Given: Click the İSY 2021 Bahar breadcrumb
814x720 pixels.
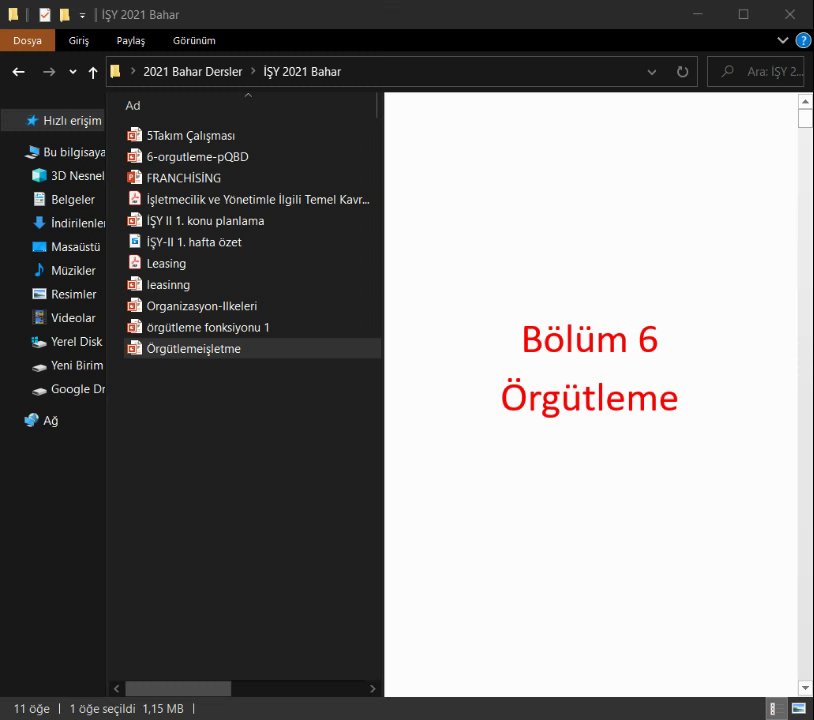Looking at the screenshot, I should pyautogui.click(x=302, y=72).
